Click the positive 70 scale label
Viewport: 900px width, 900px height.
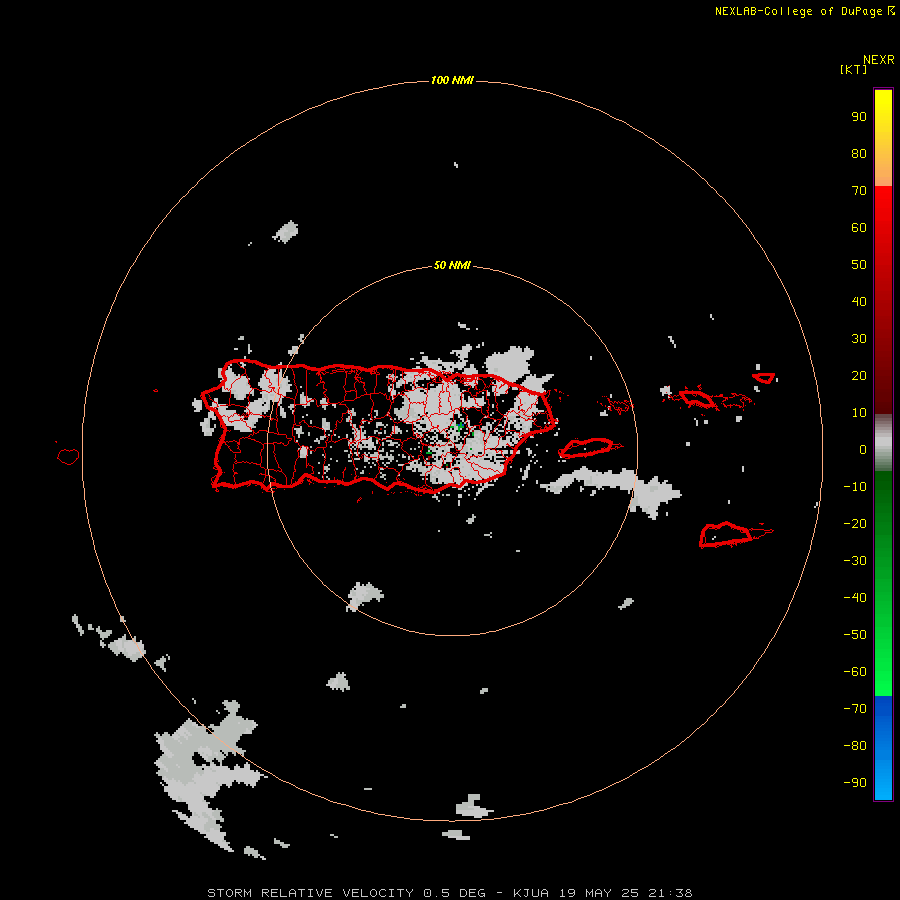click(x=859, y=191)
